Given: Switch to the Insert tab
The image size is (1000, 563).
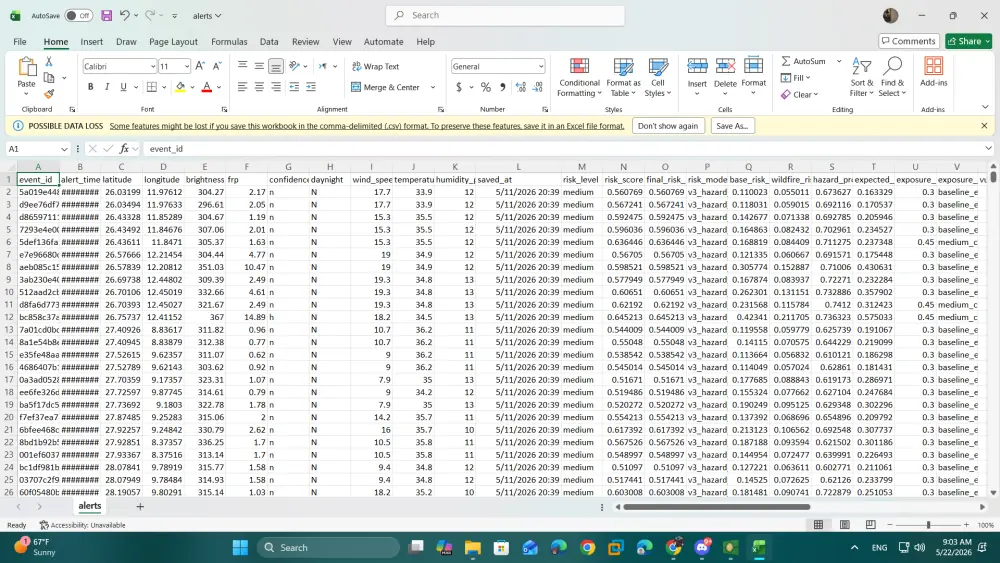Looking at the screenshot, I should (91, 41).
